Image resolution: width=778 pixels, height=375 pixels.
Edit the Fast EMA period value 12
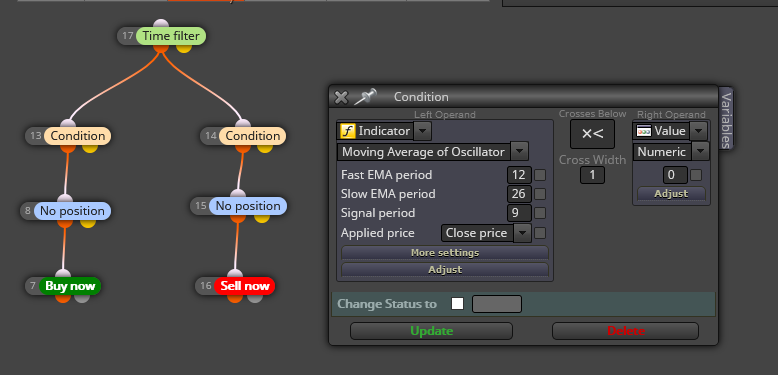(x=519, y=175)
